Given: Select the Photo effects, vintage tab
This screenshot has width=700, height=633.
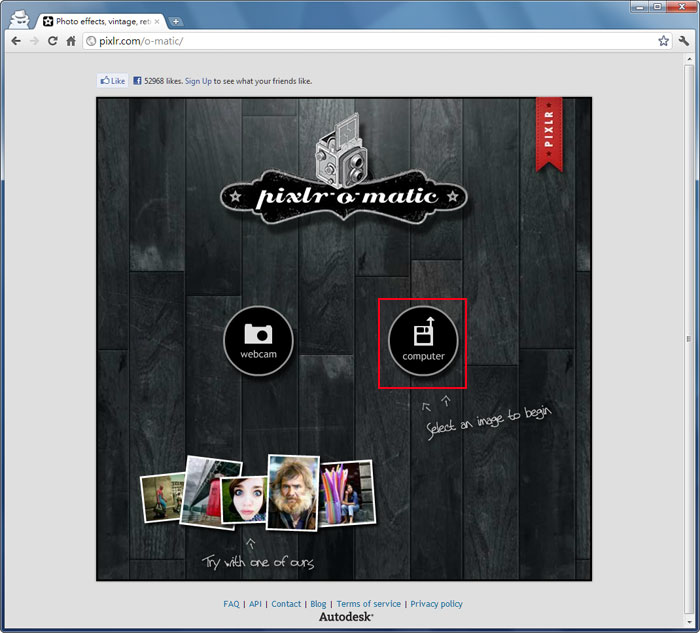Looking at the screenshot, I should point(100,21).
